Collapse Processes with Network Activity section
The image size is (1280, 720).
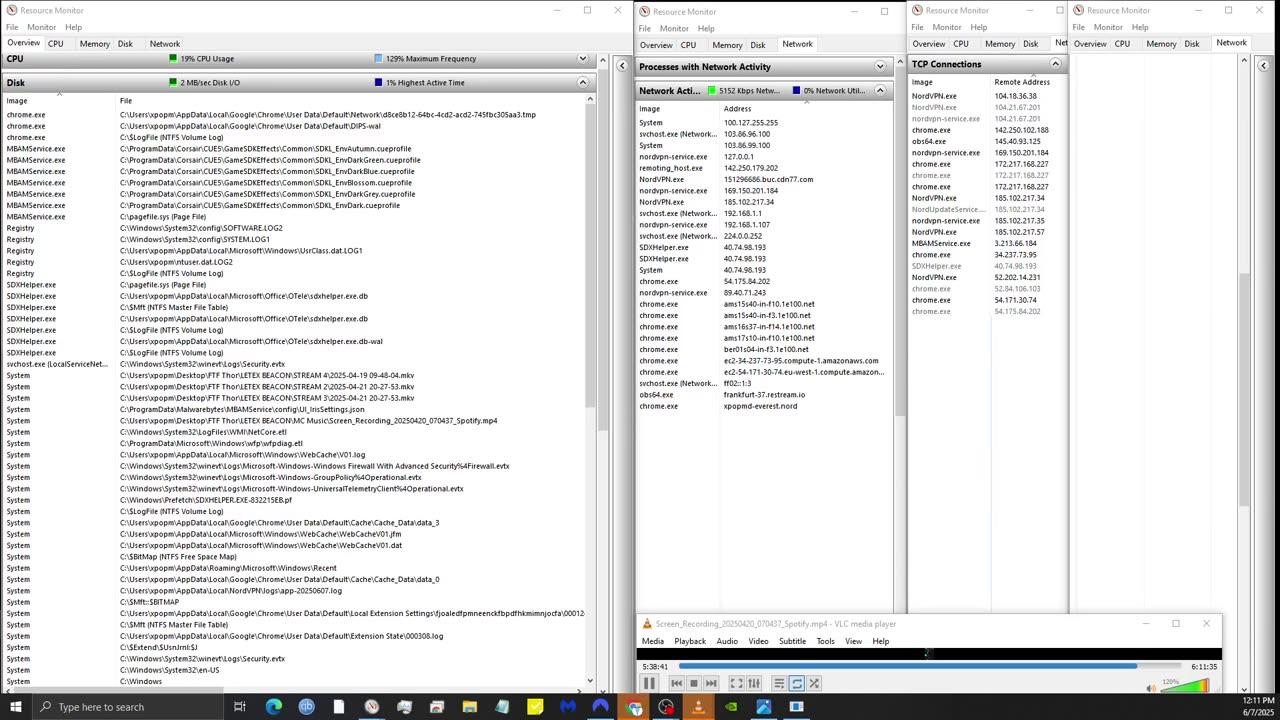pyautogui.click(x=880, y=67)
